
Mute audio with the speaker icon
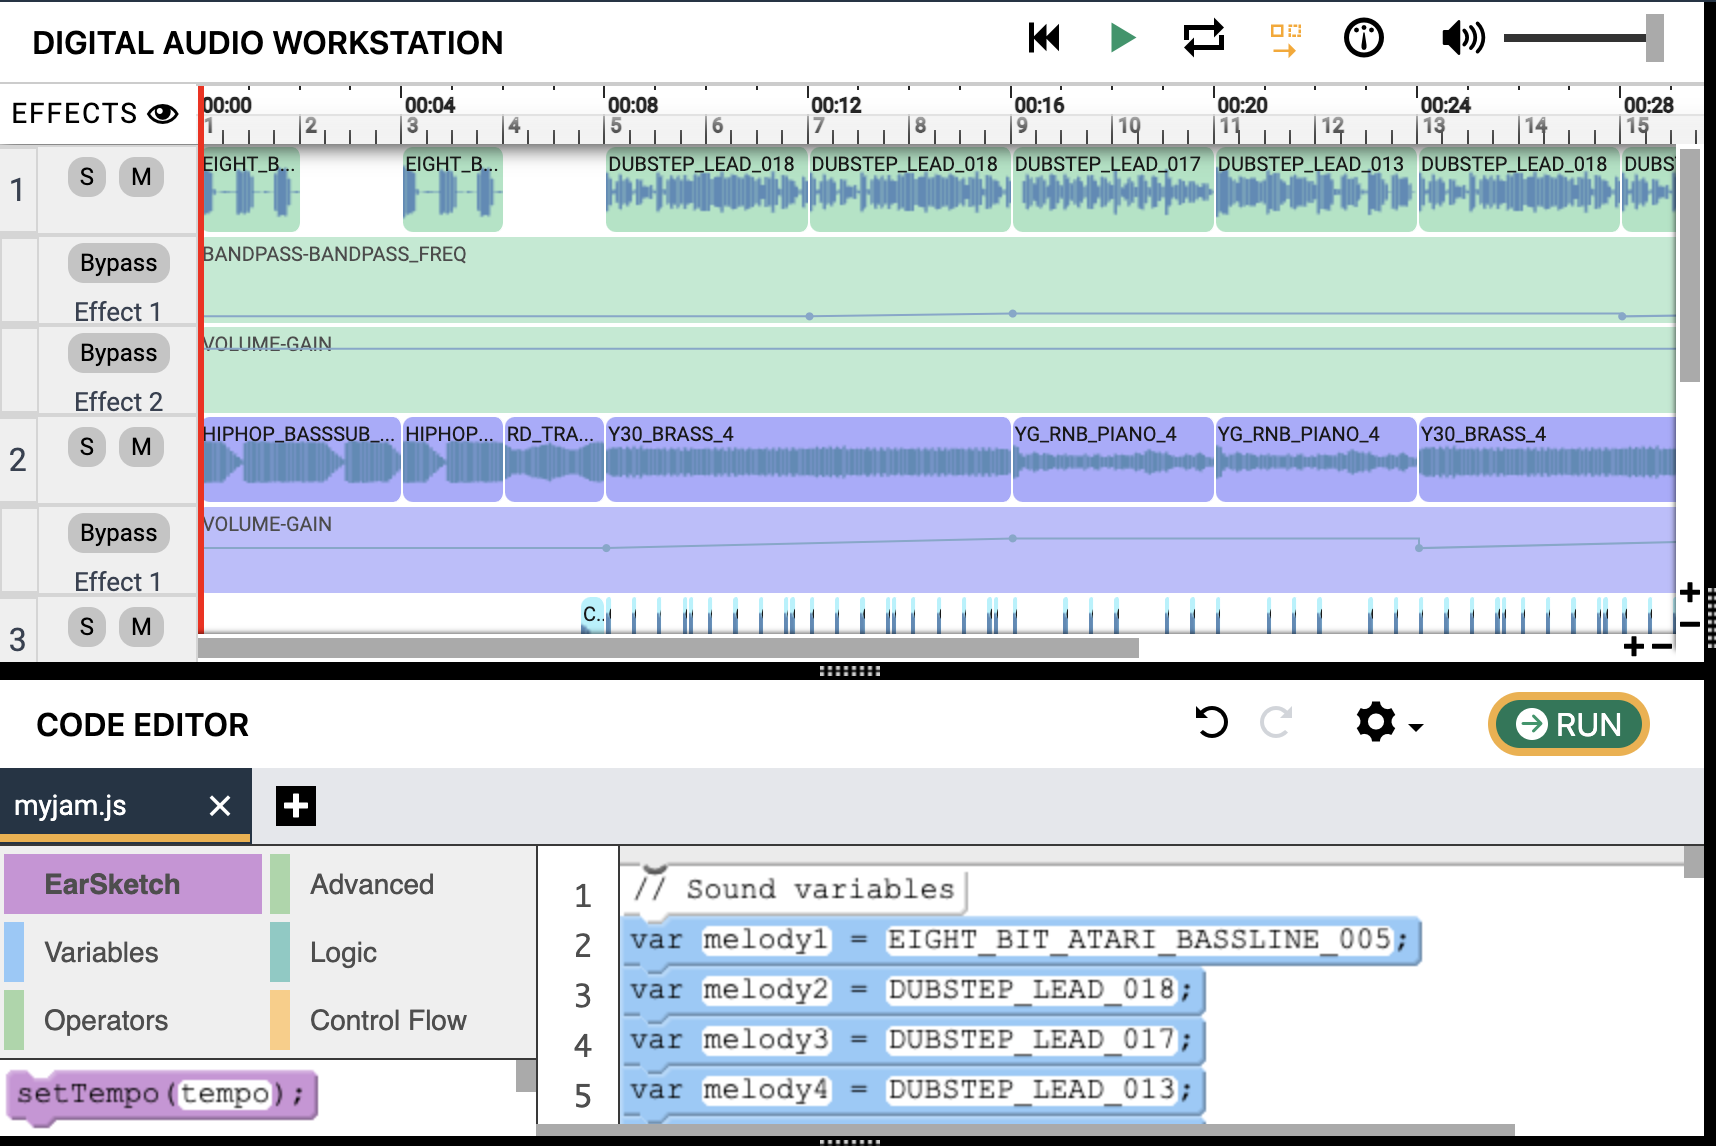(1462, 39)
